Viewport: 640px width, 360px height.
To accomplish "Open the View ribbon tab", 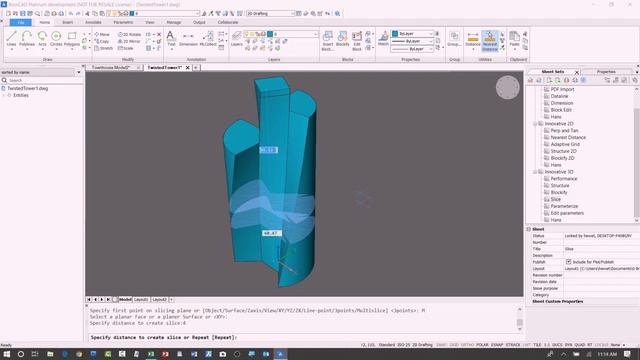I will click(x=150, y=22).
